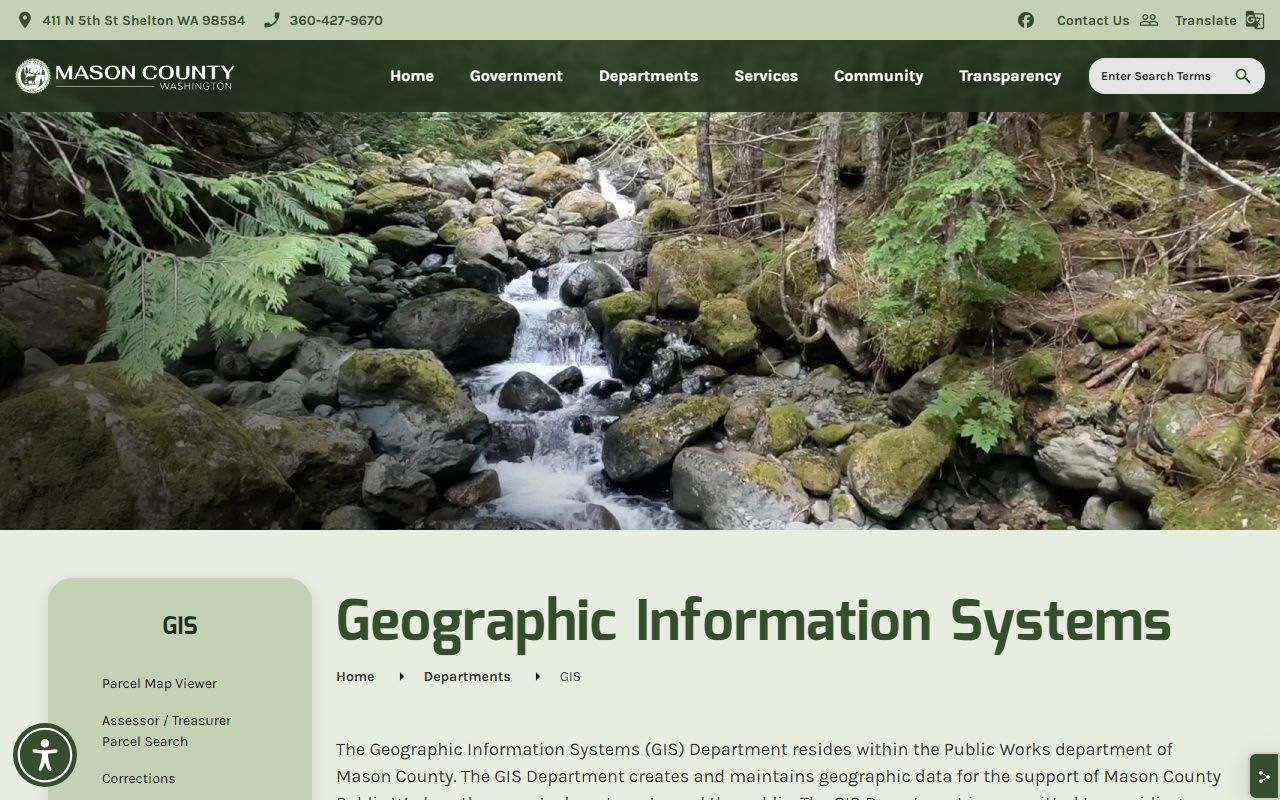1280x800 pixels.
Task: Click the search magnifier icon
Action: click(x=1243, y=76)
